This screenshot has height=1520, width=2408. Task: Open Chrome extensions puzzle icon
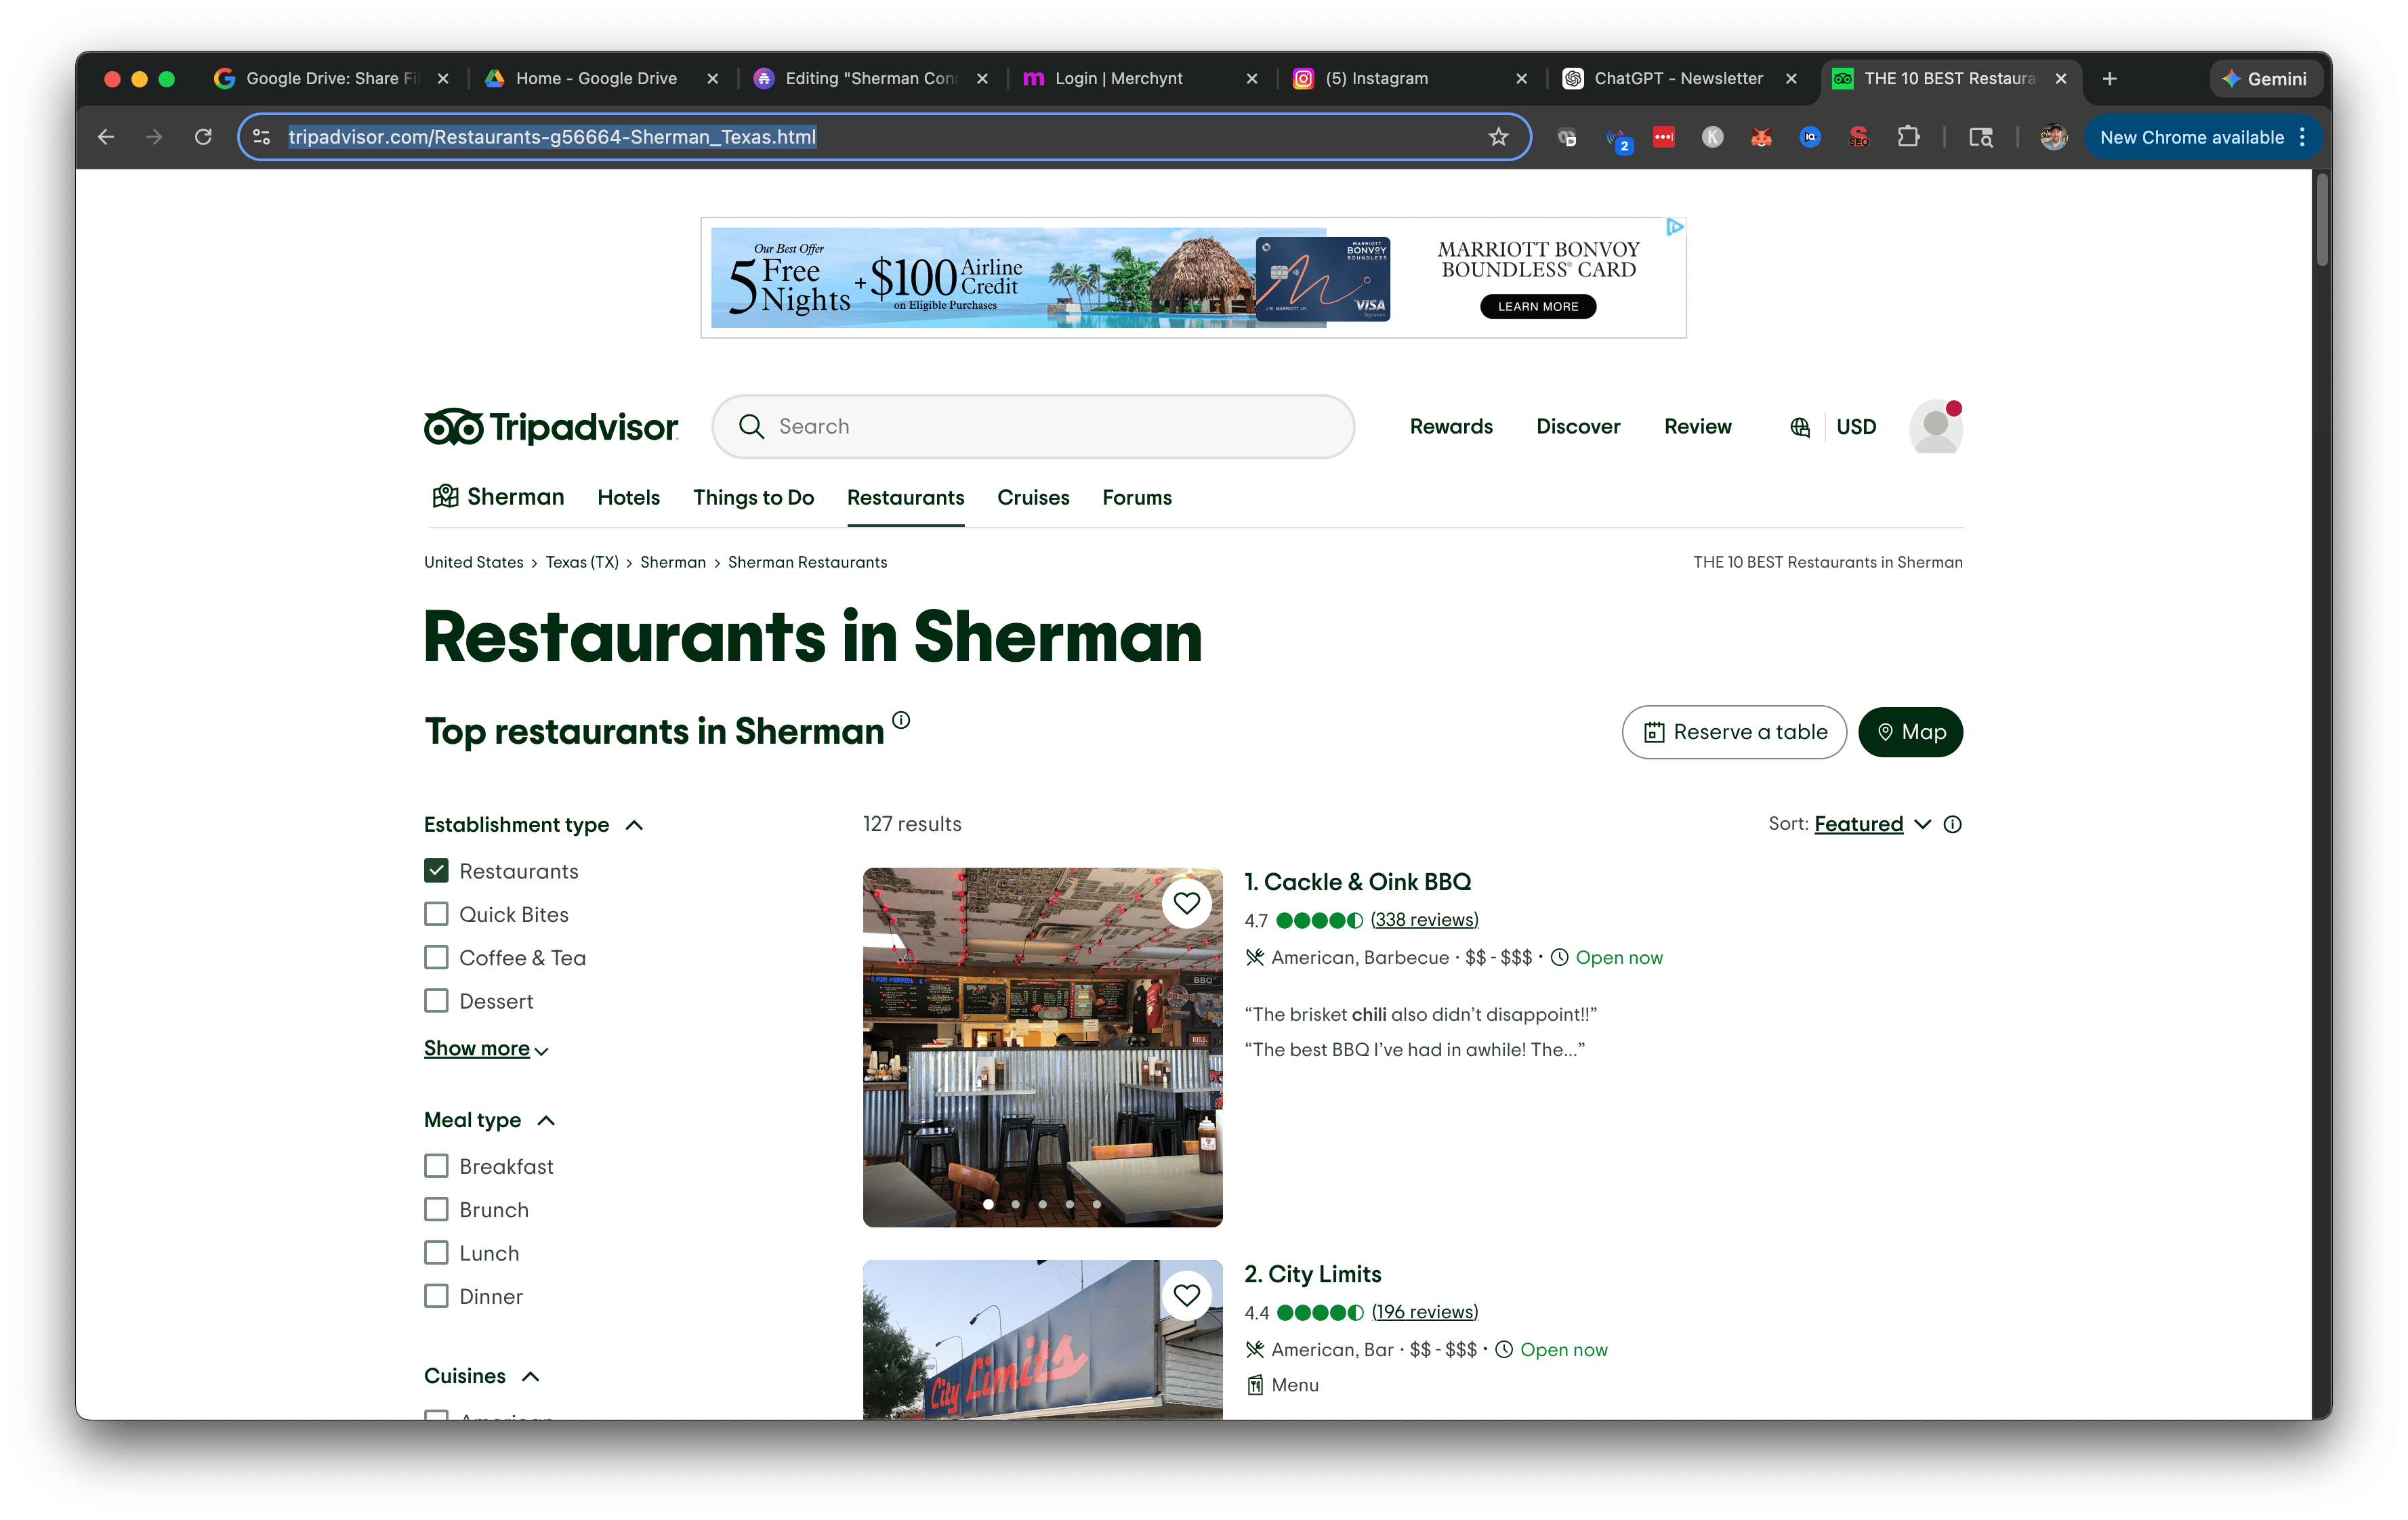[x=1908, y=137]
